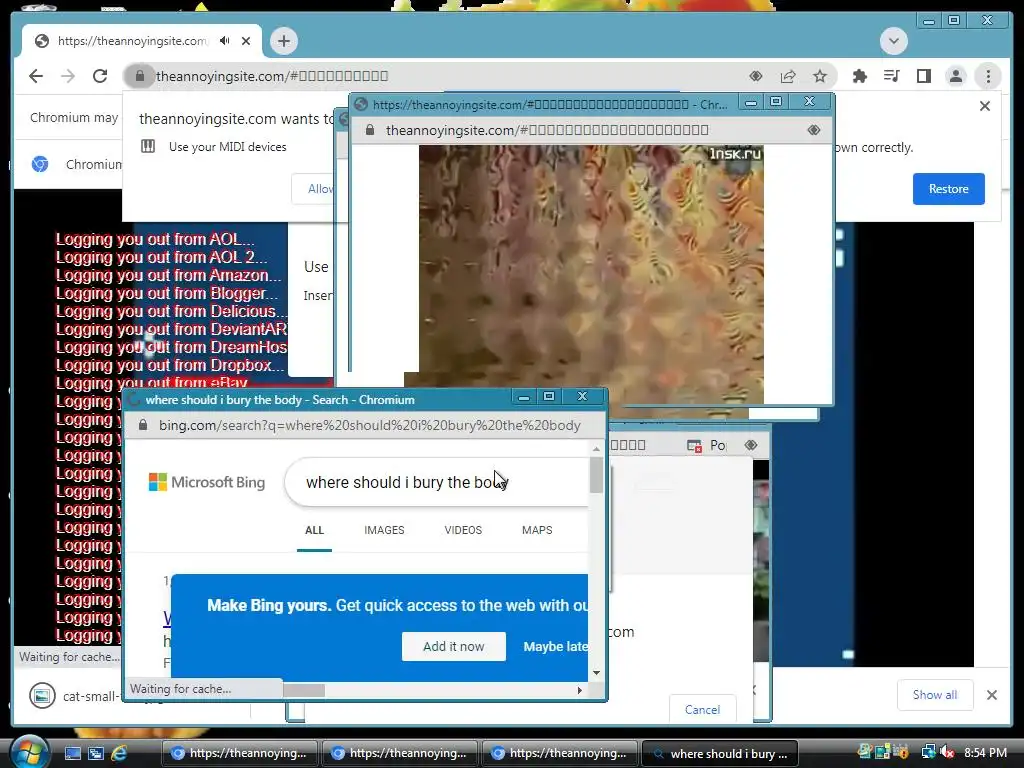Click the Microsoft Bing logo
1024x768 pixels.
[x=207, y=482]
